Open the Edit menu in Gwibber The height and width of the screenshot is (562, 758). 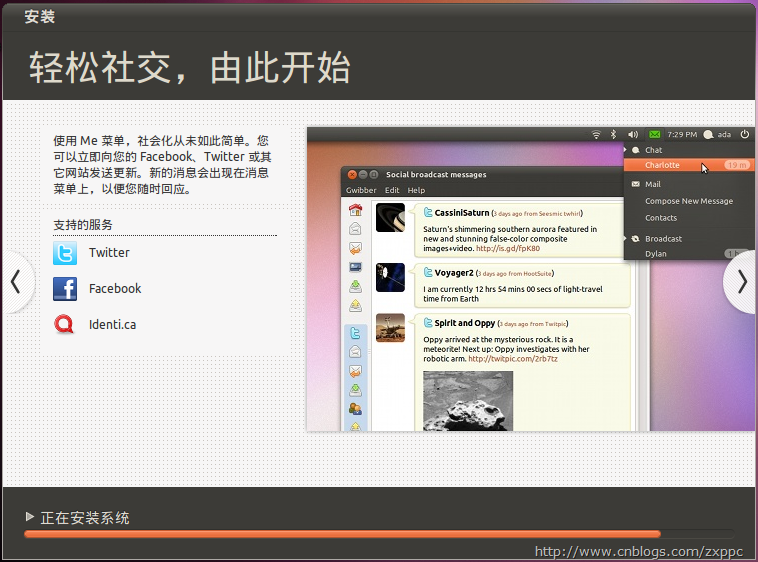coord(392,190)
